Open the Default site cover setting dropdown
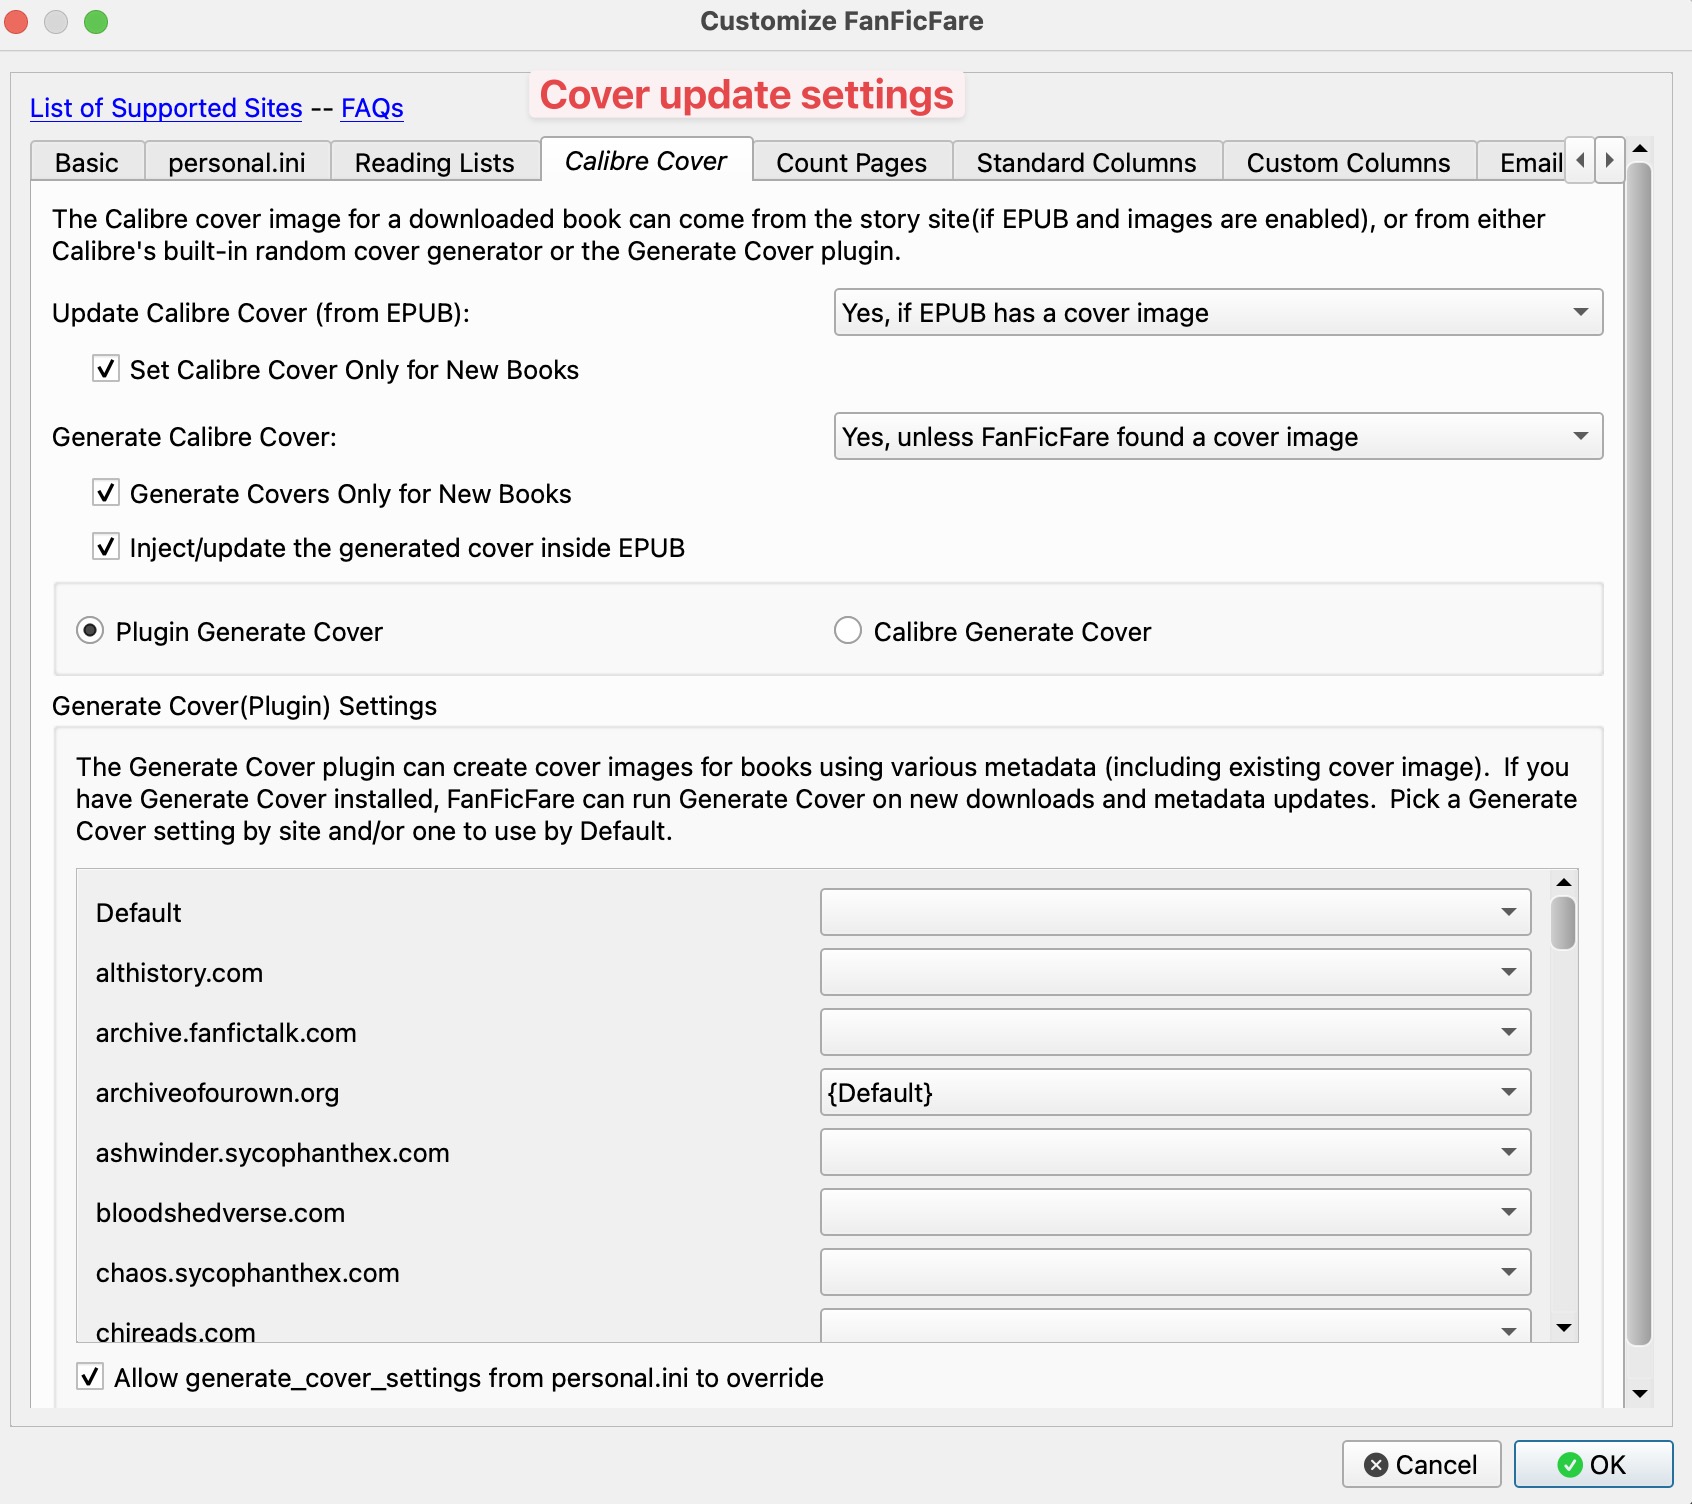1692x1504 pixels. 1175,912
